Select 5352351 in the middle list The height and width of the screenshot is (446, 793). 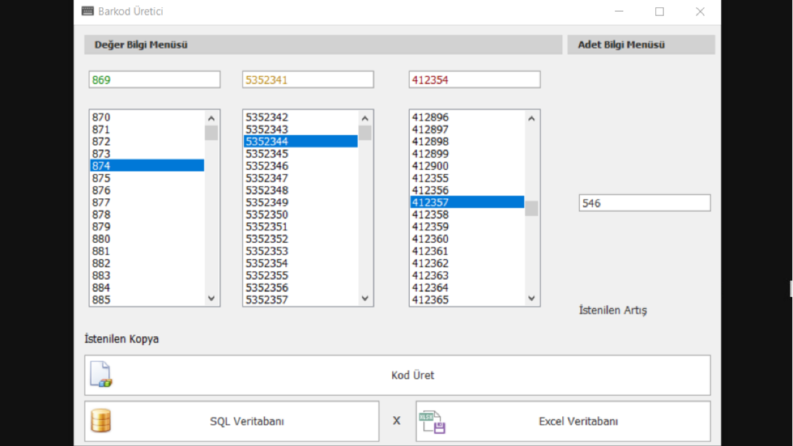(300, 227)
